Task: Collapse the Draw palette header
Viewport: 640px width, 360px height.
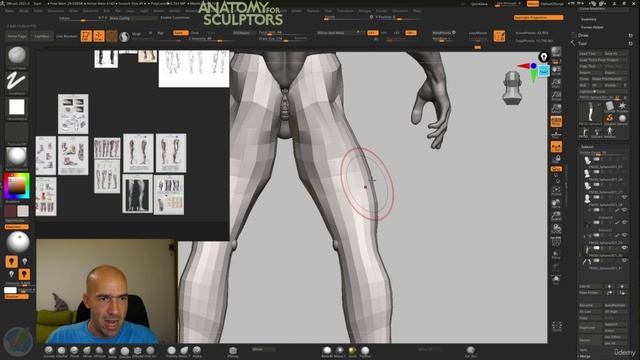Action: coord(583,36)
